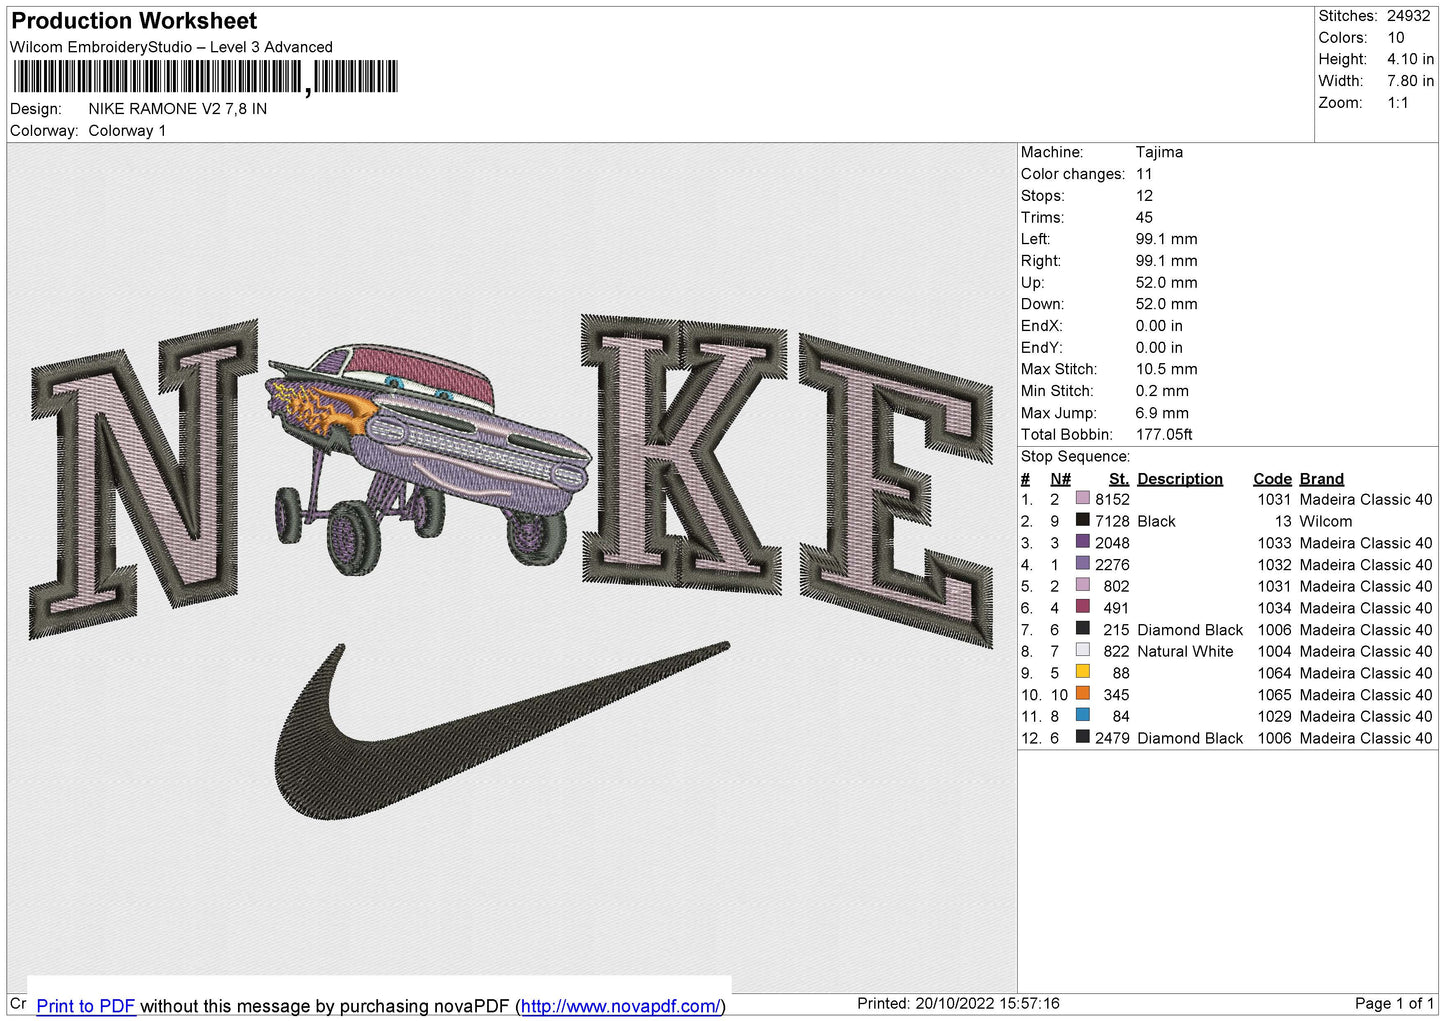Image resolution: width=1445 pixels, height=1021 pixels.
Task: Click the printed date 20/10/2022 15:57:16
Action: coord(987,1003)
